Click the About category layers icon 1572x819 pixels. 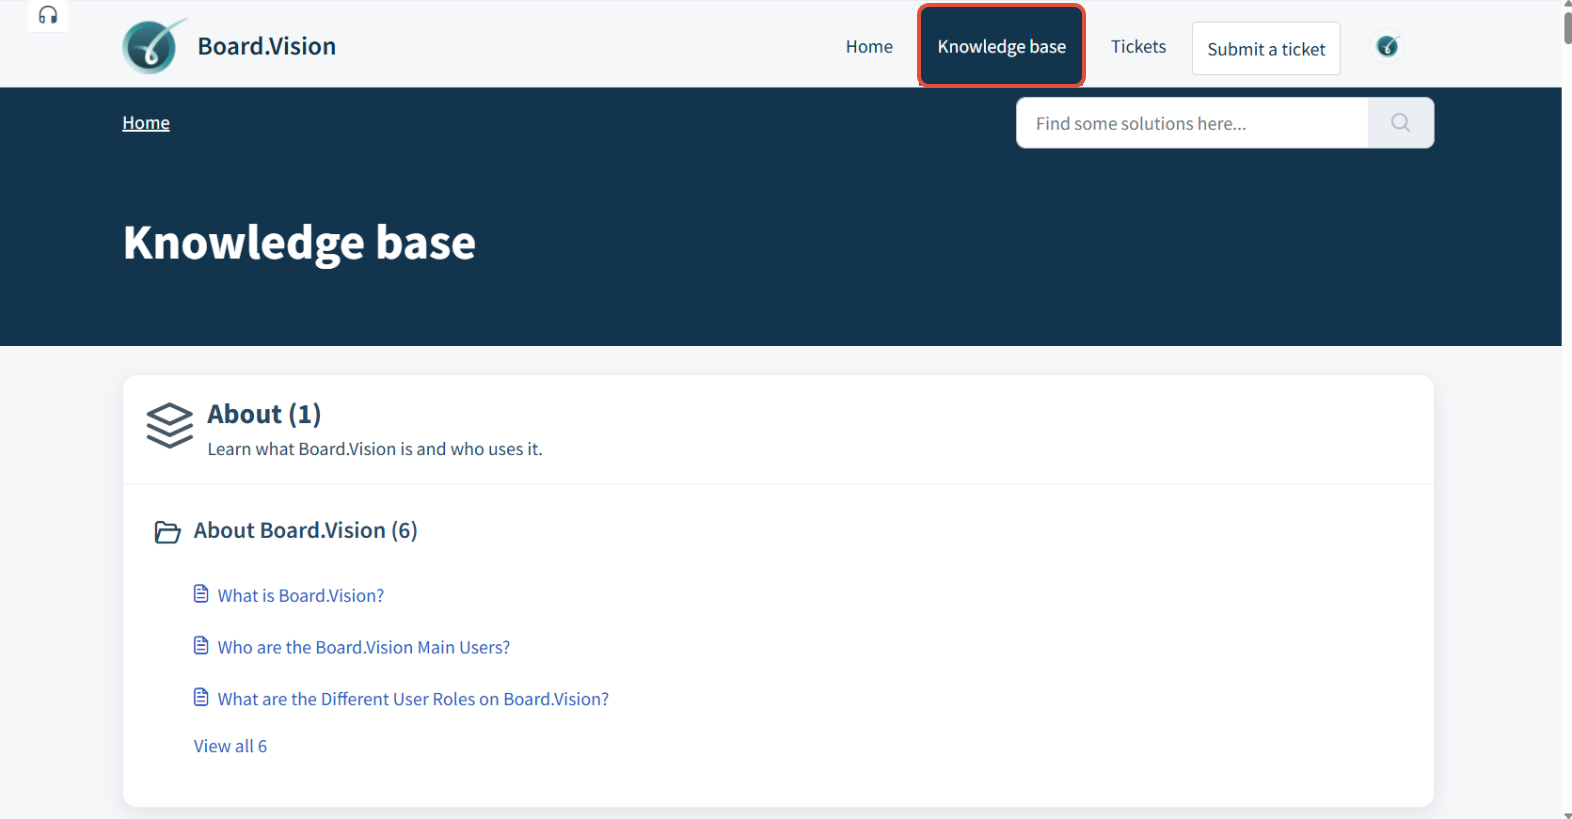[x=169, y=426]
